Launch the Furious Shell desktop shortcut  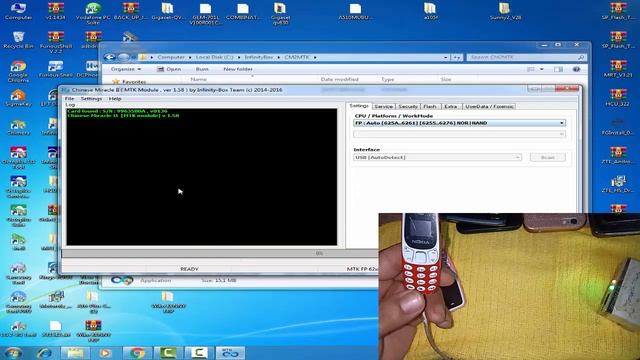point(56,69)
